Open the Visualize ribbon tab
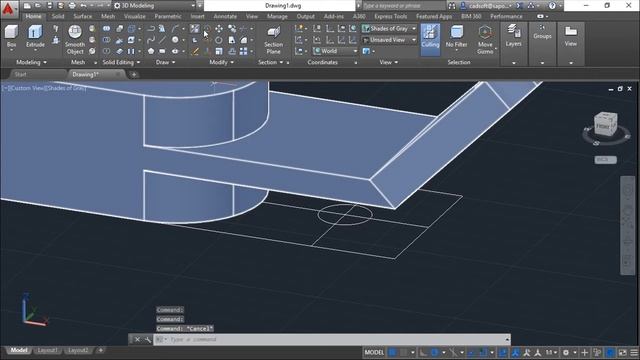The height and width of the screenshot is (360, 640). click(x=135, y=16)
